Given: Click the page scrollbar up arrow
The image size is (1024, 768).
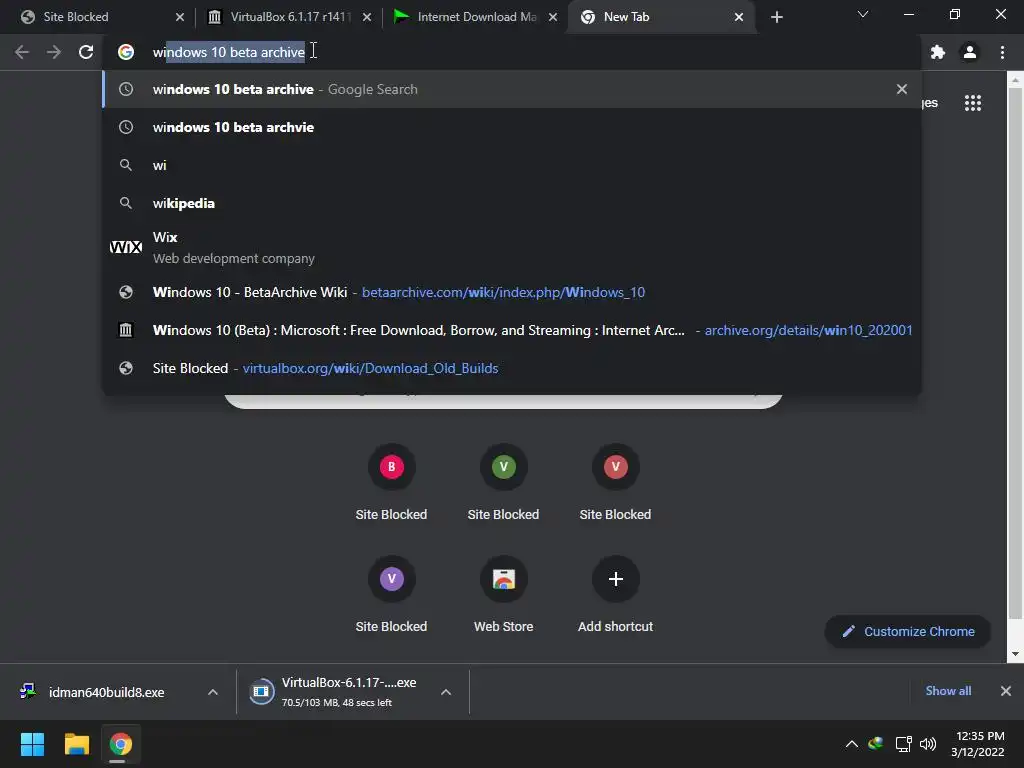Looking at the screenshot, I should 1015,80.
